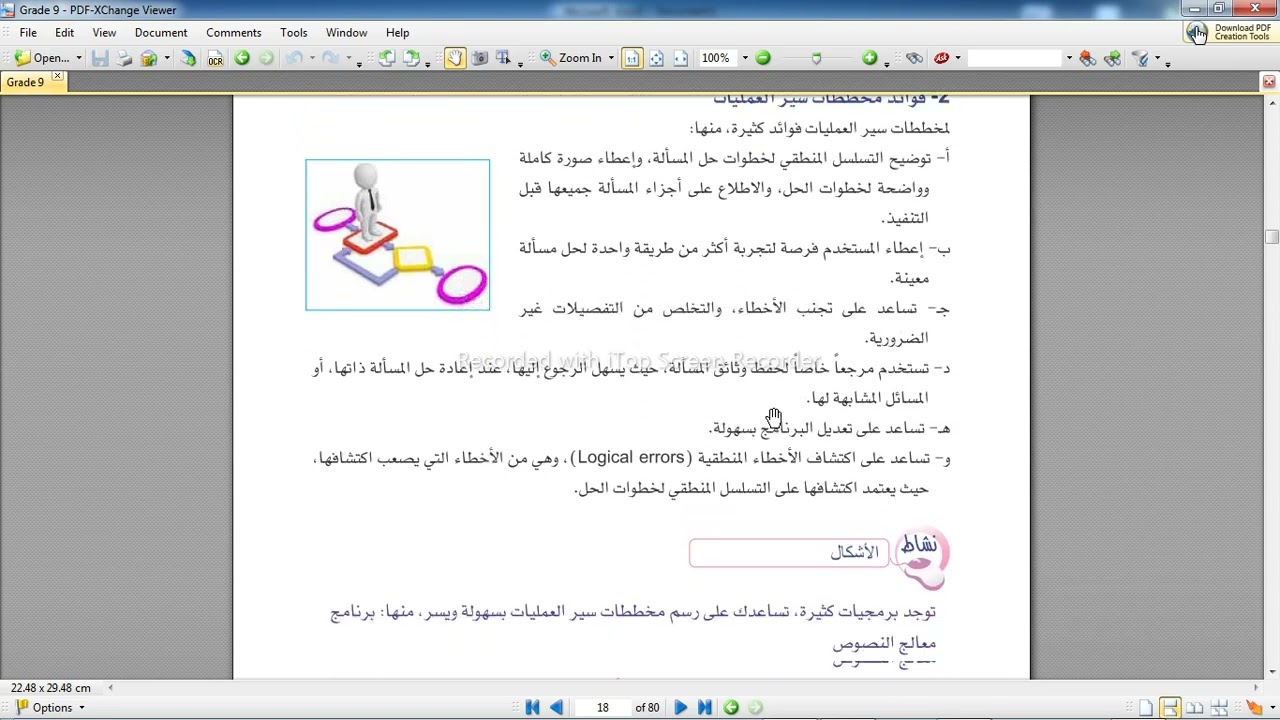This screenshot has width=1280, height=720.
Task: Set continuous page layout
Action: (x=1170, y=708)
